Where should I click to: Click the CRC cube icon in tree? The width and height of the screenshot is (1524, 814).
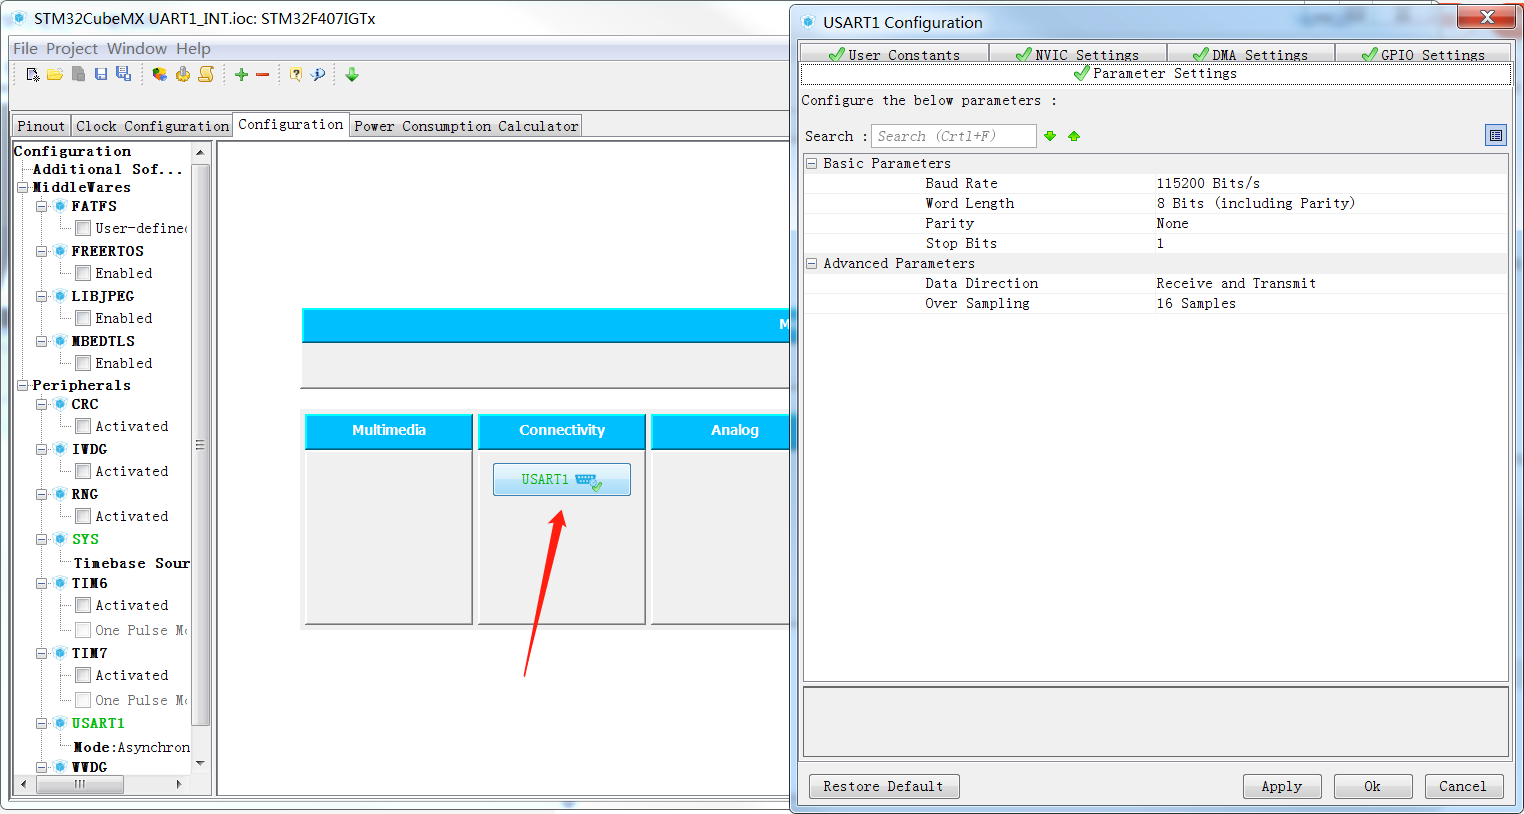(x=60, y=404)
